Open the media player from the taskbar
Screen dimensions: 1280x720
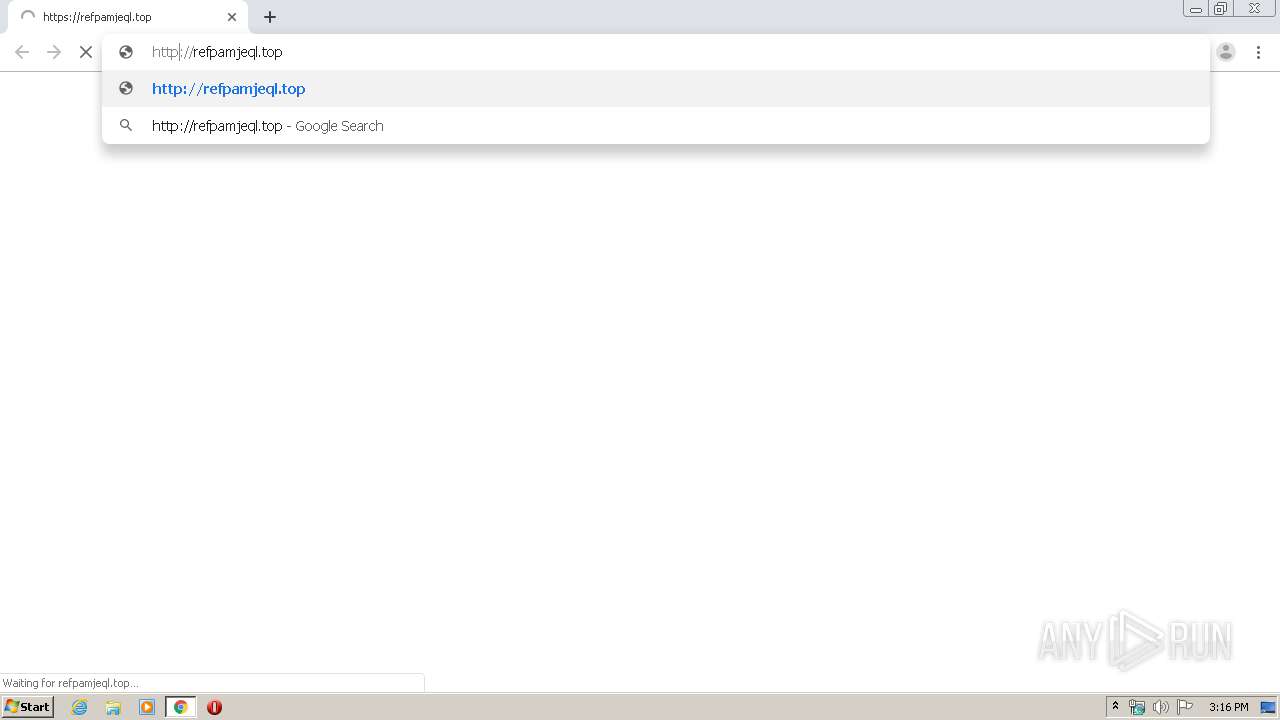tap(147, 707)
